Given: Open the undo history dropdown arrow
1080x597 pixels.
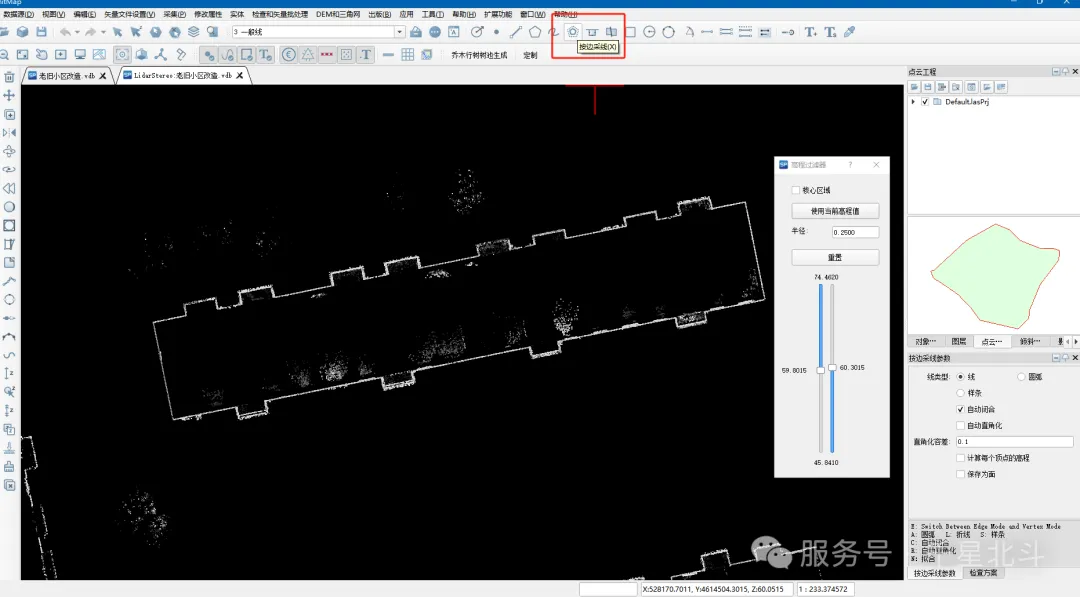Looking at the screenshot, I should click(x=76, y=32).
